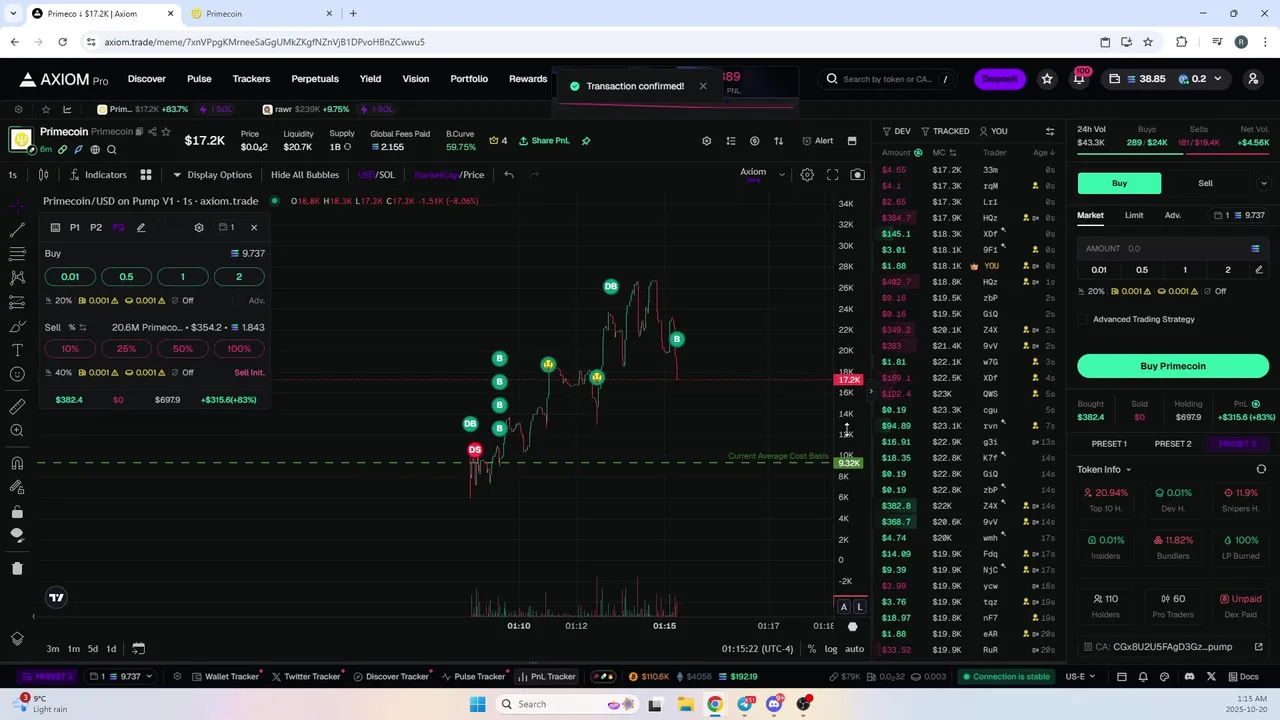Screen dimensions: 1280x720
Task: Click the AMOUNT input field
Action: coord(1173,249)
